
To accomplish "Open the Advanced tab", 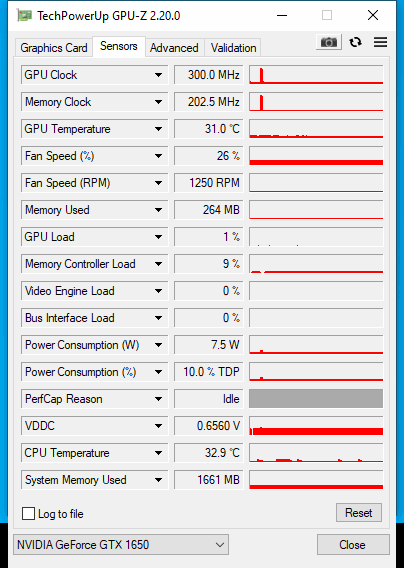I will tap(174, 48).
